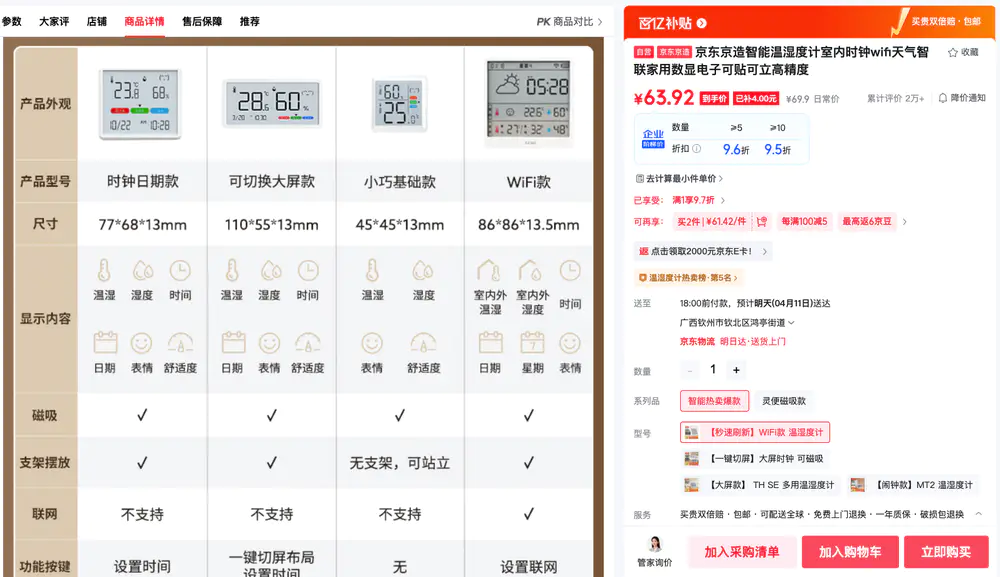Click 时钟日期款 温湿 thermometer icon
The height and width of the screenshot is (577, 1000).
point(104,270)
